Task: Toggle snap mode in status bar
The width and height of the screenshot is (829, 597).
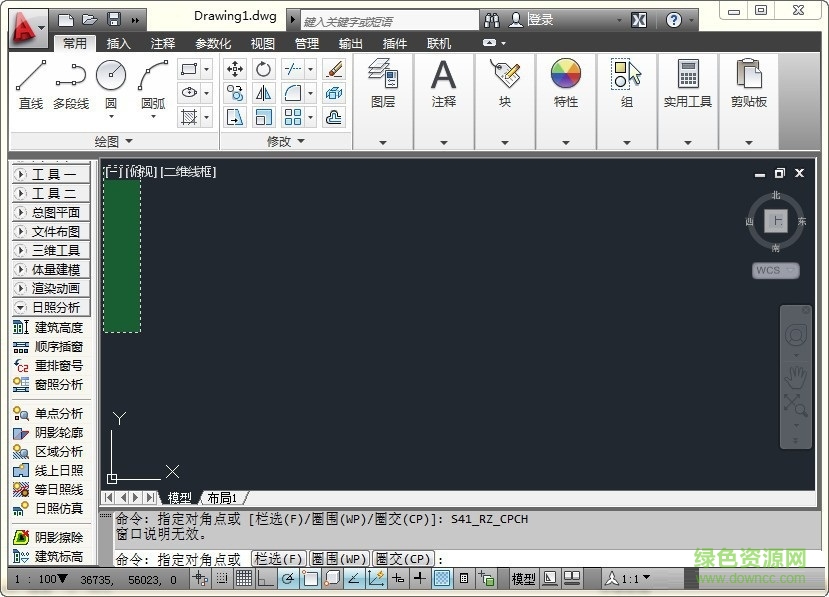Action: click(222, 579)
